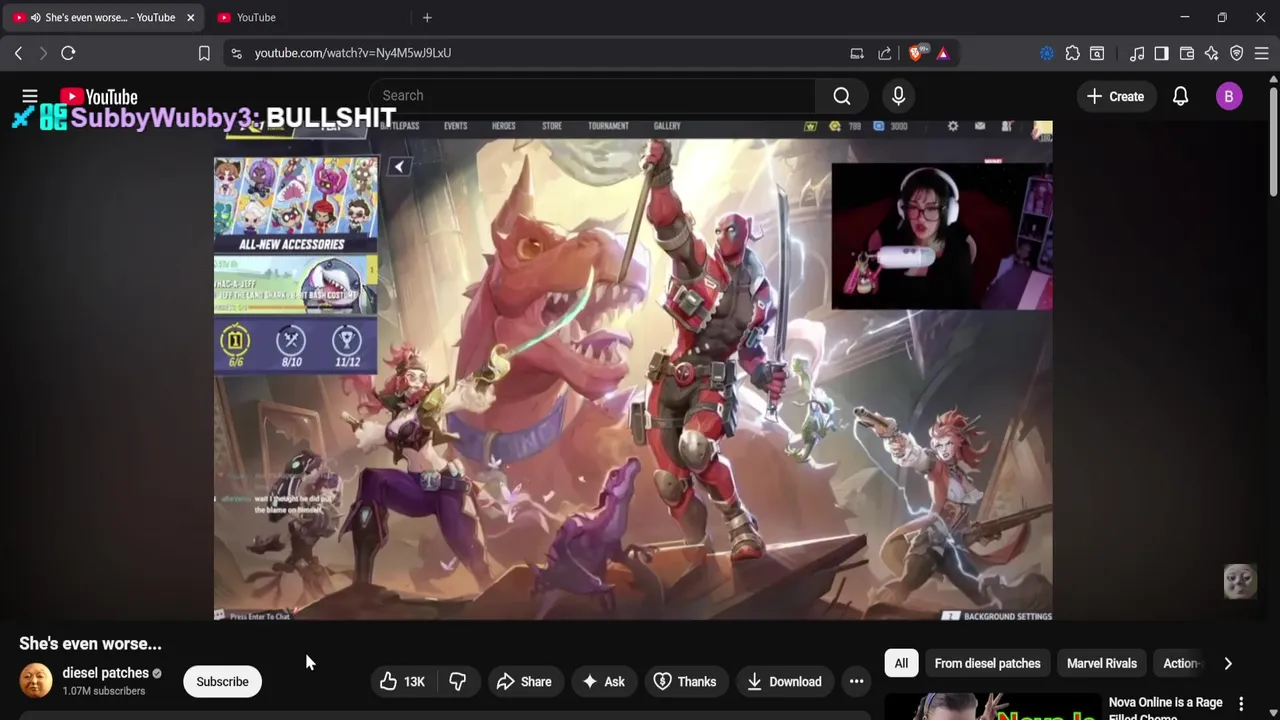The height and width of the screenshot is (720, 1280).
Task: Click the address bar URL
Action: pos(353,53)
